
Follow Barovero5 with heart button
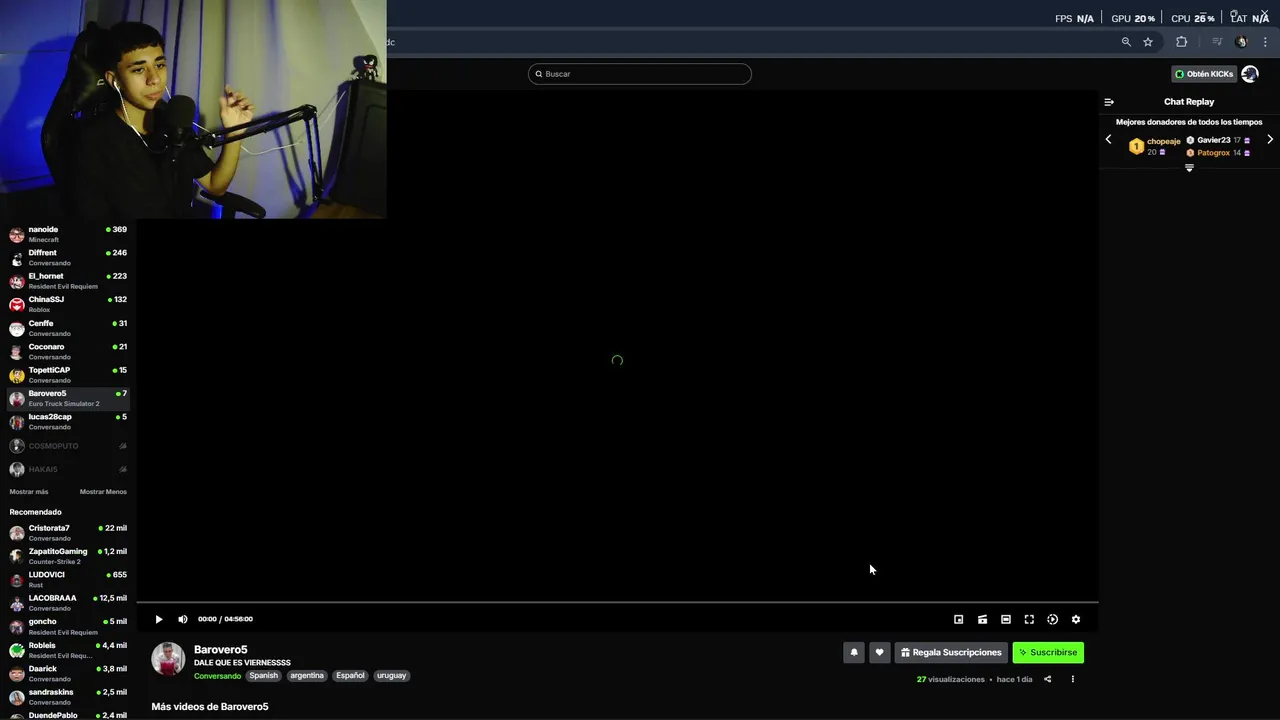click(879, 652)
